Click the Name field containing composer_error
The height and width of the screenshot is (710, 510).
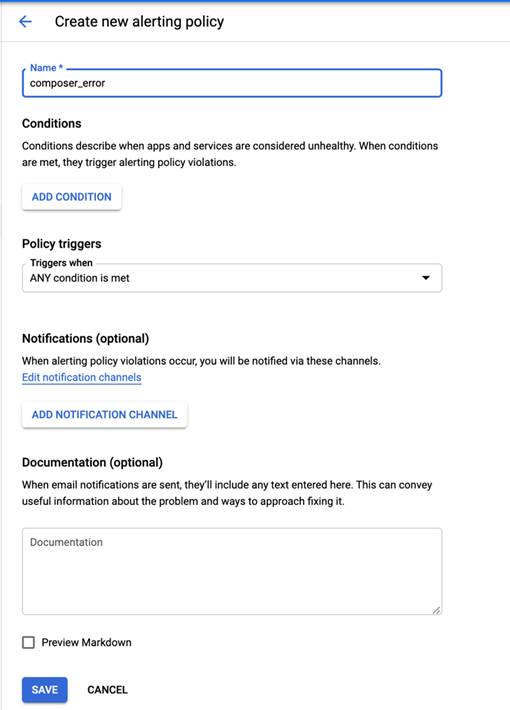(232, 83)
